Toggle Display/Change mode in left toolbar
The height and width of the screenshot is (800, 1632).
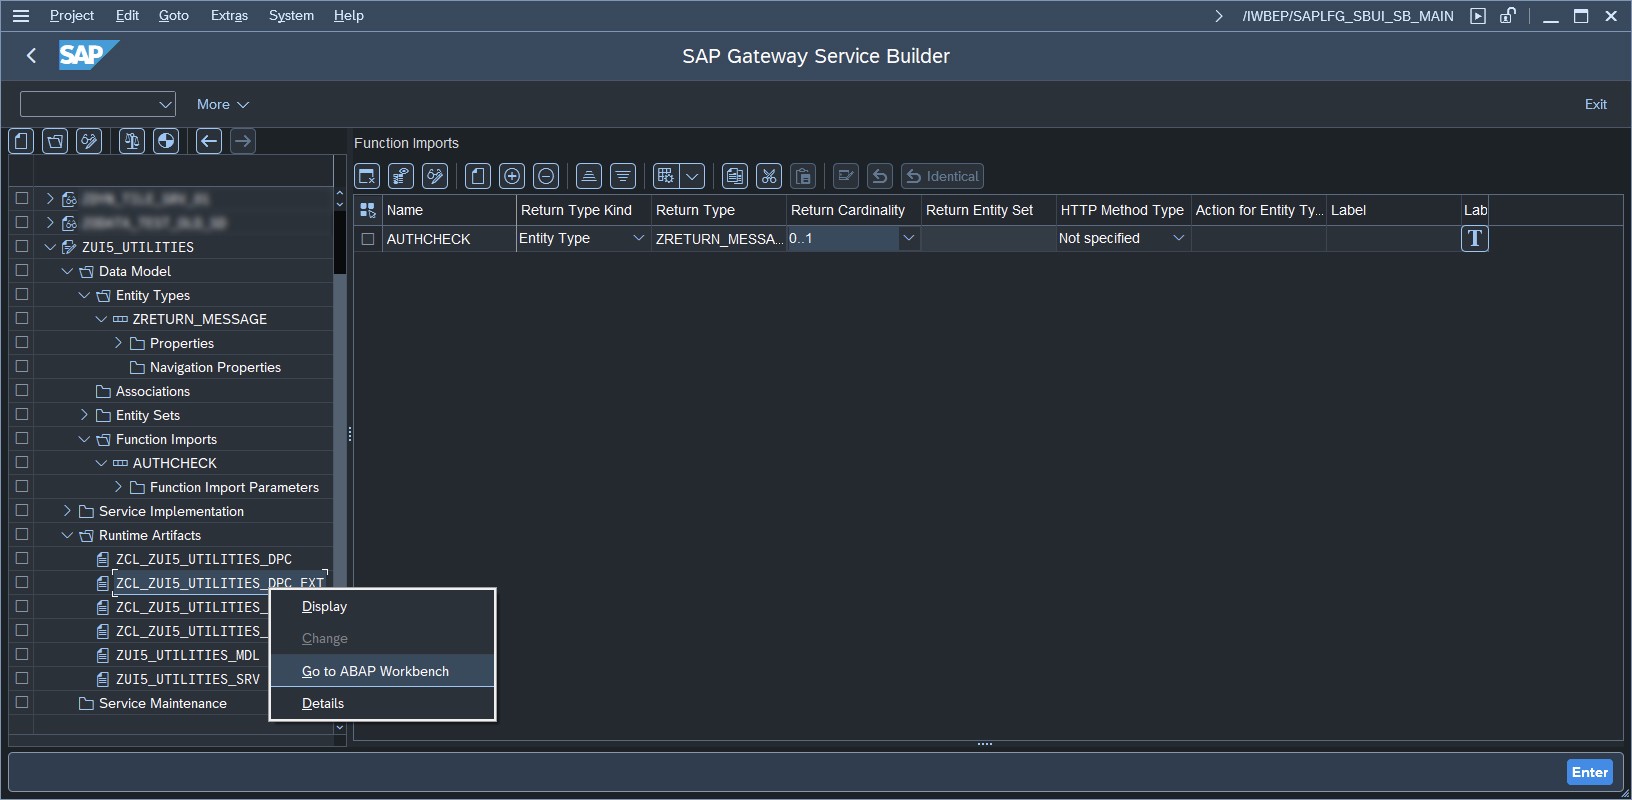click(x=89, y=141)
